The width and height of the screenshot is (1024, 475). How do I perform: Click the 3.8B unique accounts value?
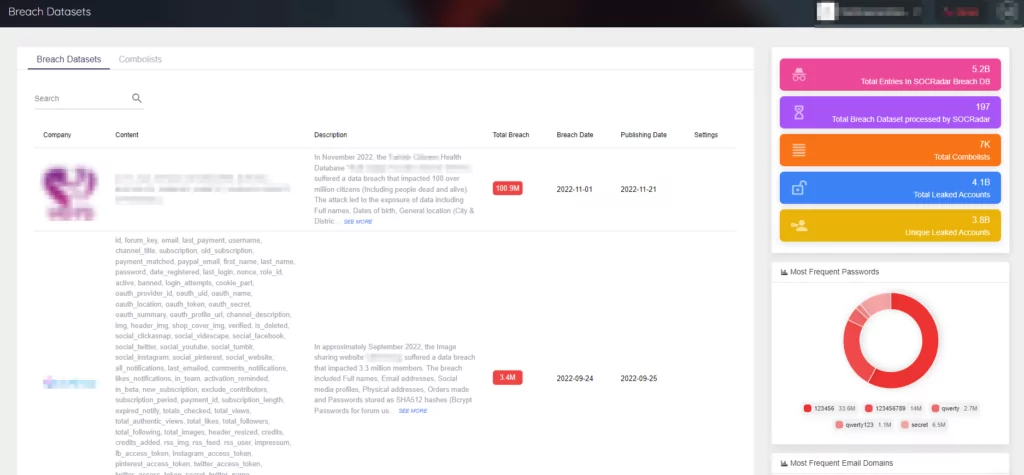[x=981, y=220]
